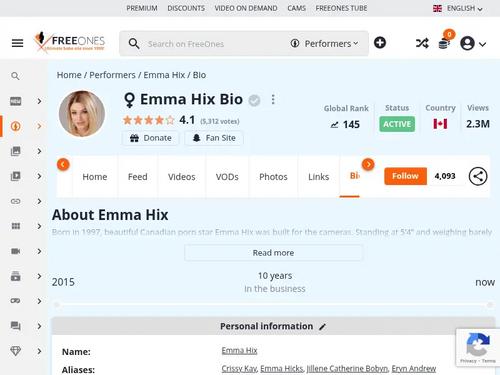The width and height of the screenshot is (500, 375).
Task: Click the sidebar forum chat icon
Action: pos(16,326)
